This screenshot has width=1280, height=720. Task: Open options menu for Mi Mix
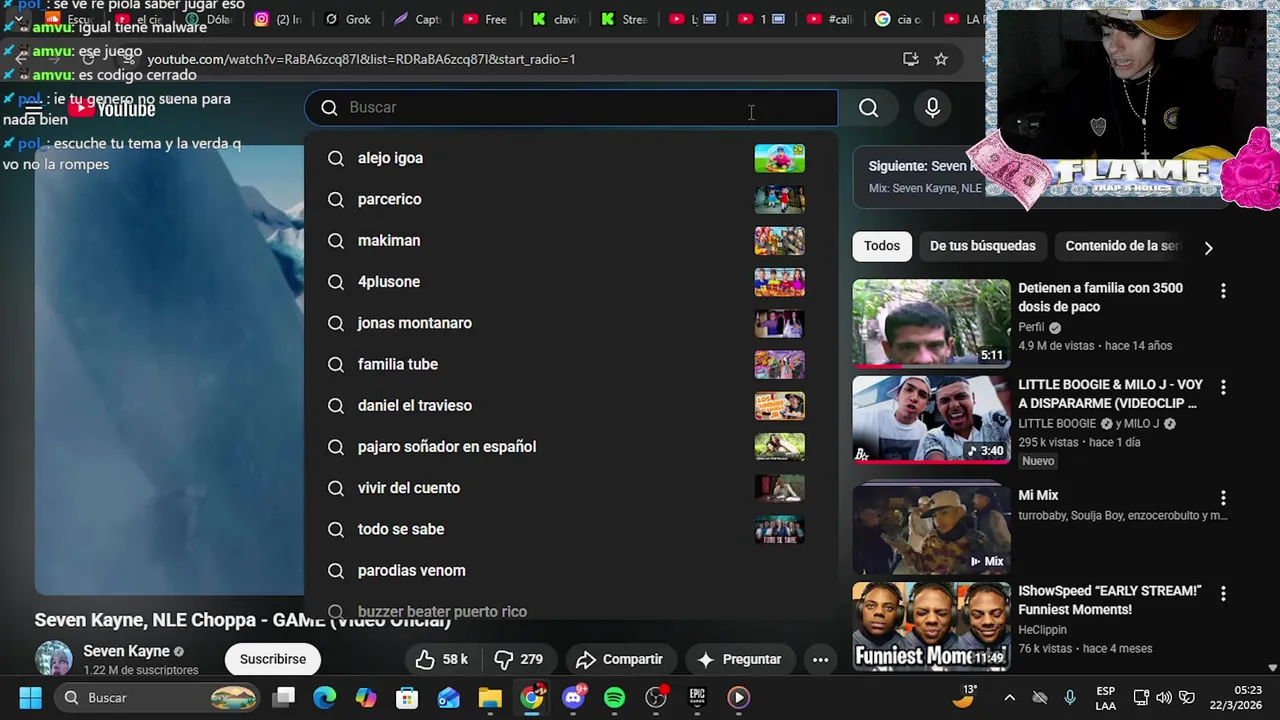pos(1223,497)
